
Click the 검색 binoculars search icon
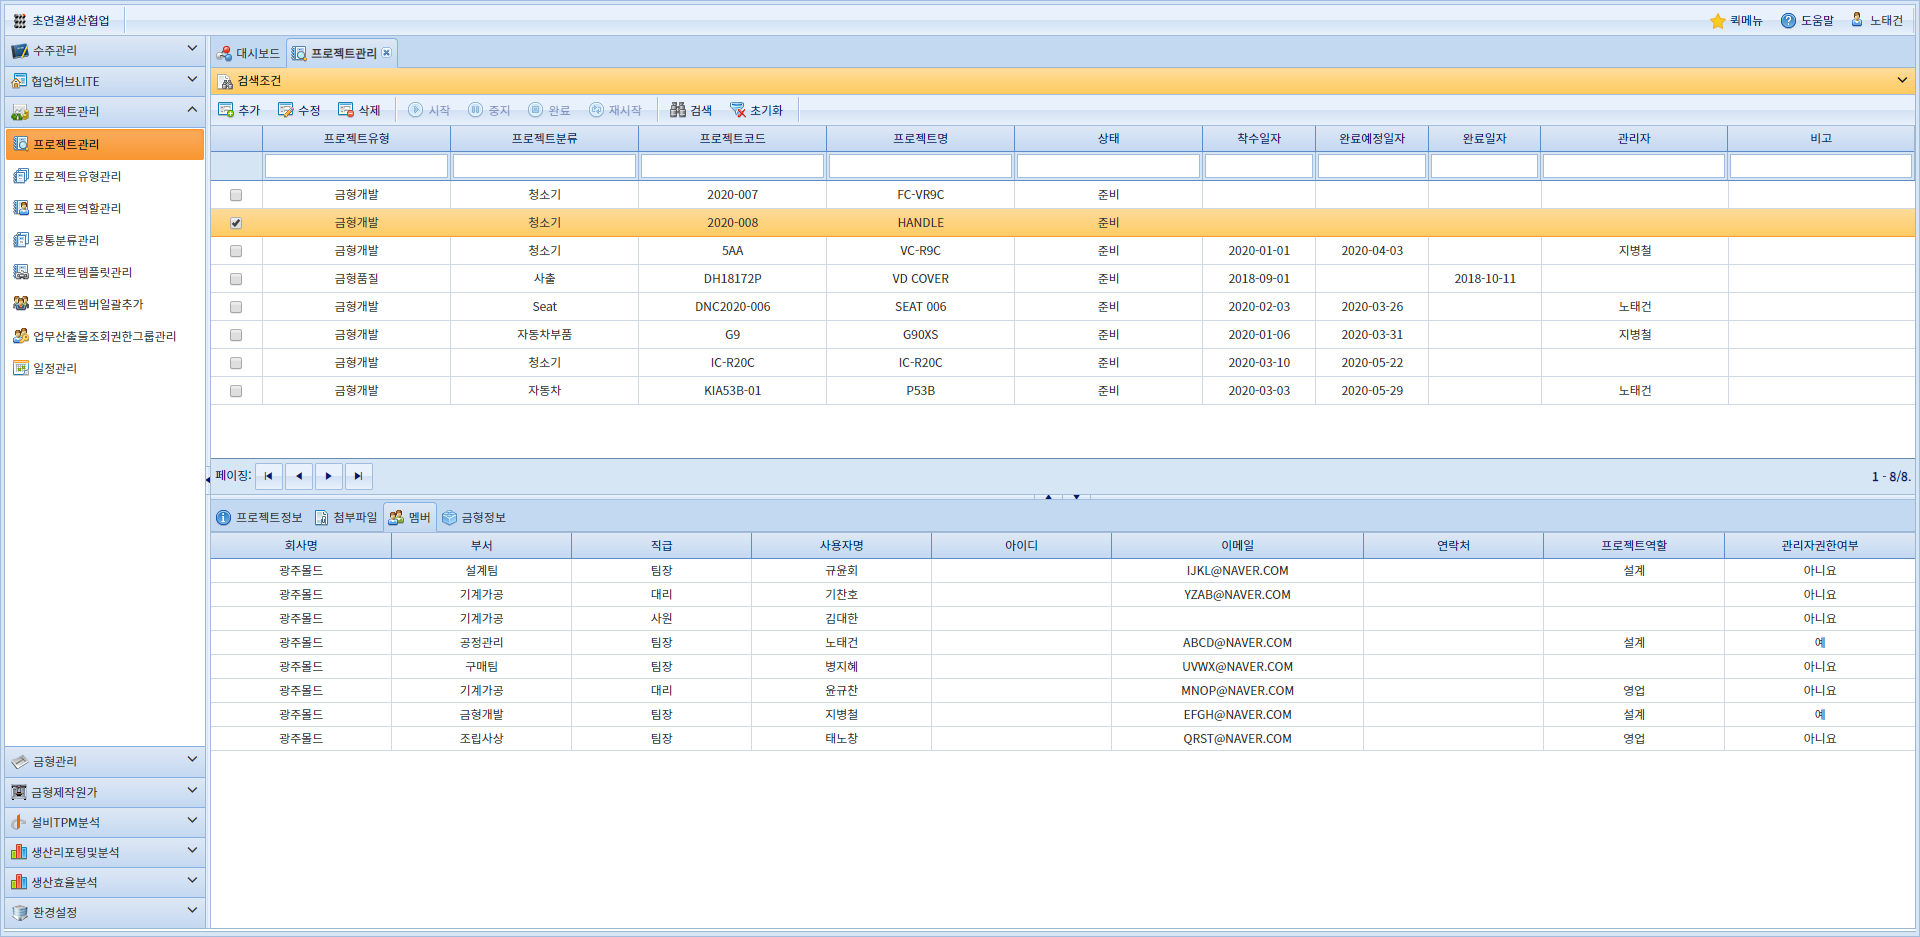678,110
